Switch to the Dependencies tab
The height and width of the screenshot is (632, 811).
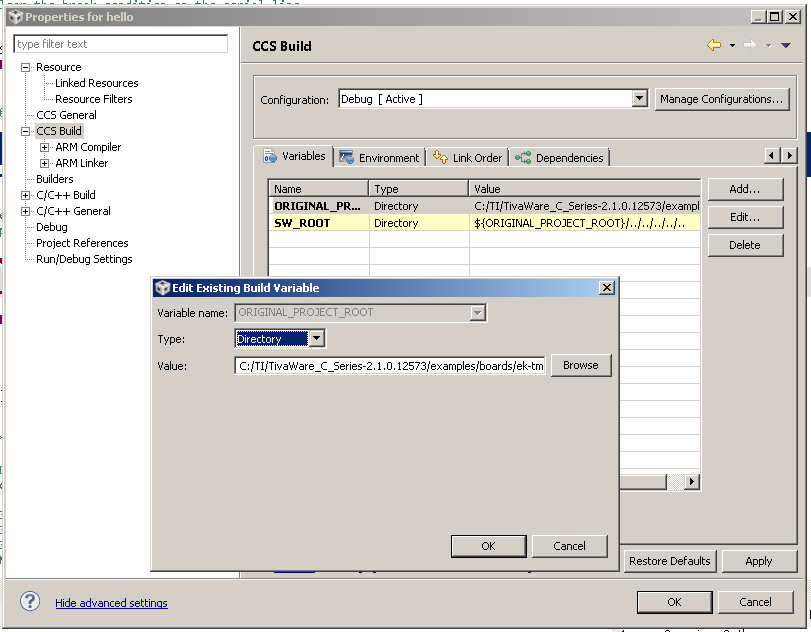coord(559,158)
